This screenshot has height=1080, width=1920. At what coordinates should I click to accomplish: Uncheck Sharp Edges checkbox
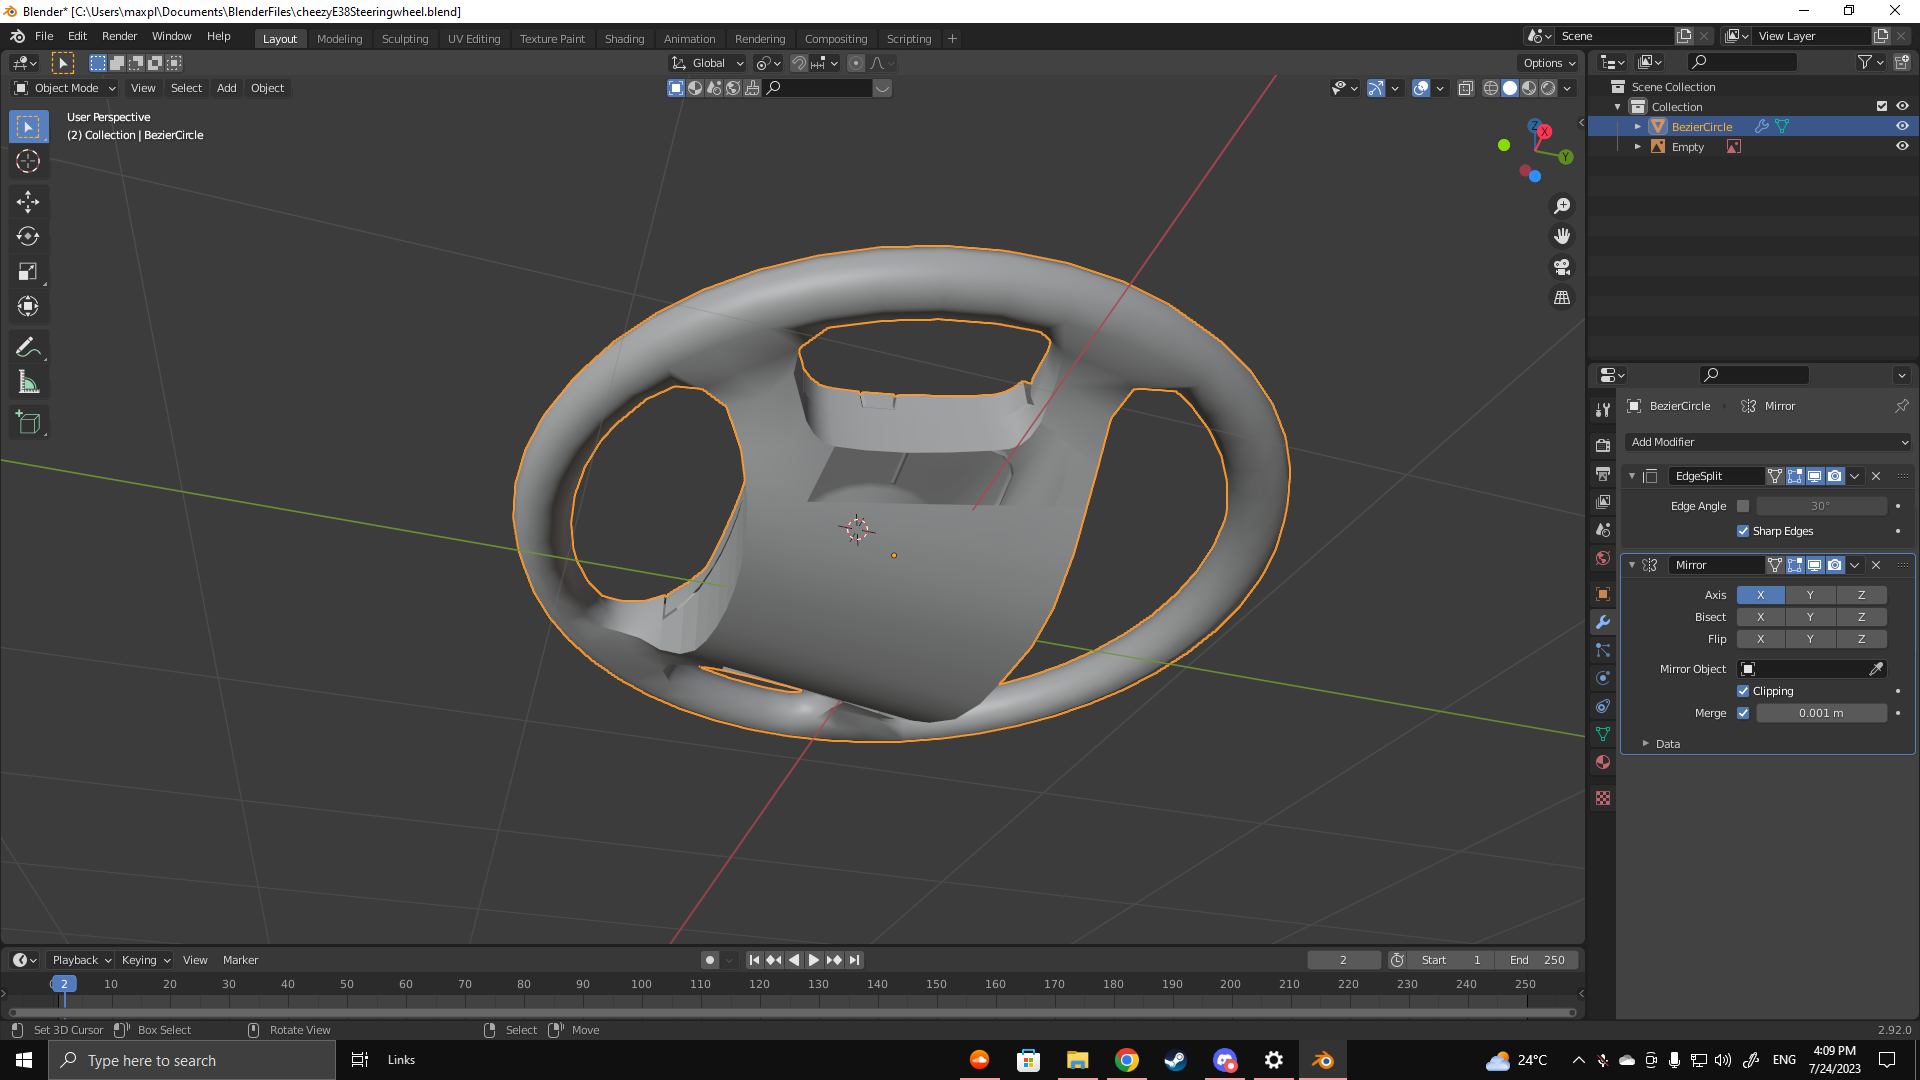(1743, 531)
